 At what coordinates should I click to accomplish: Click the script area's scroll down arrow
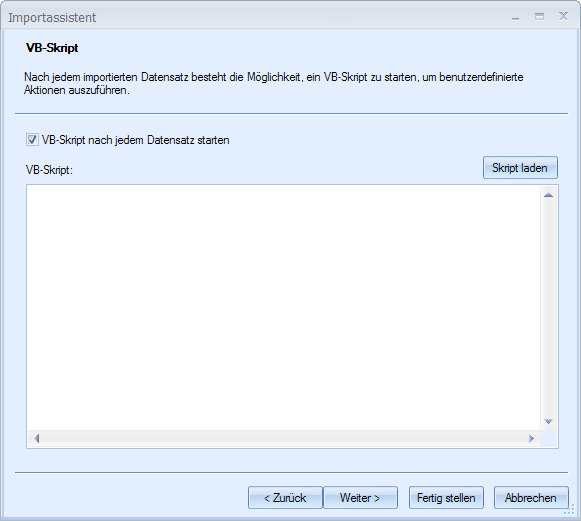coord(548,422)
